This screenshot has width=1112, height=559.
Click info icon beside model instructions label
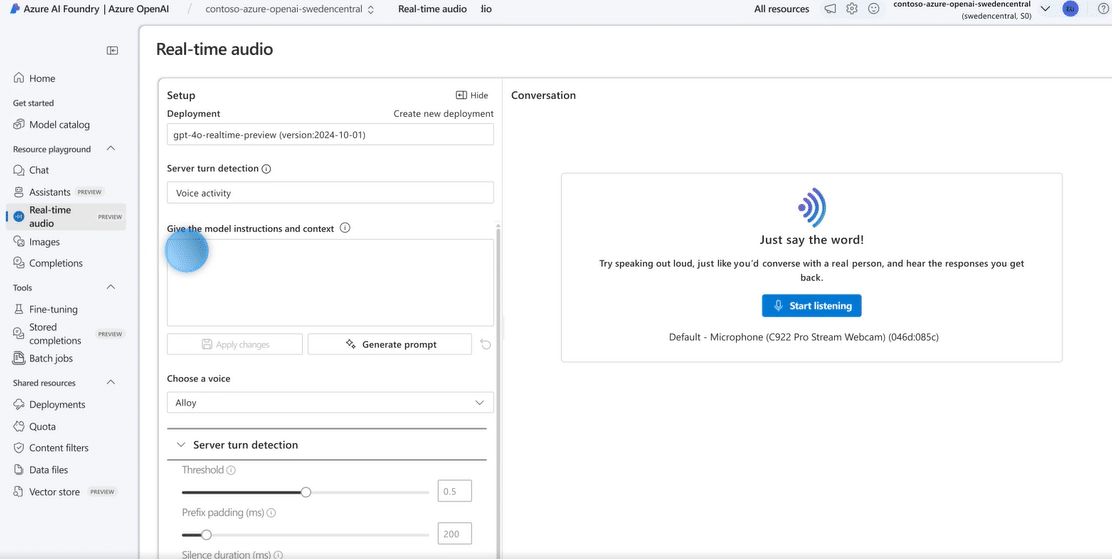345,228
